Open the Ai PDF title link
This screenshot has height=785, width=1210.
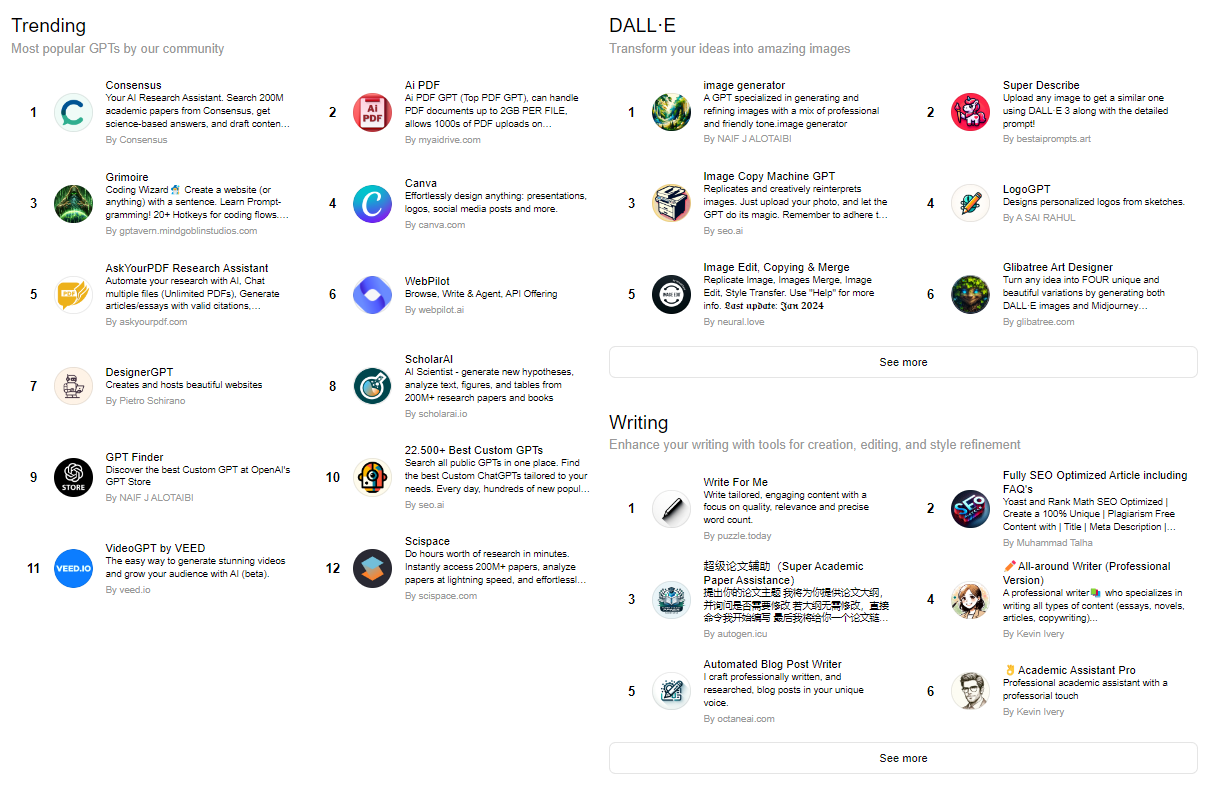(422, 86)
